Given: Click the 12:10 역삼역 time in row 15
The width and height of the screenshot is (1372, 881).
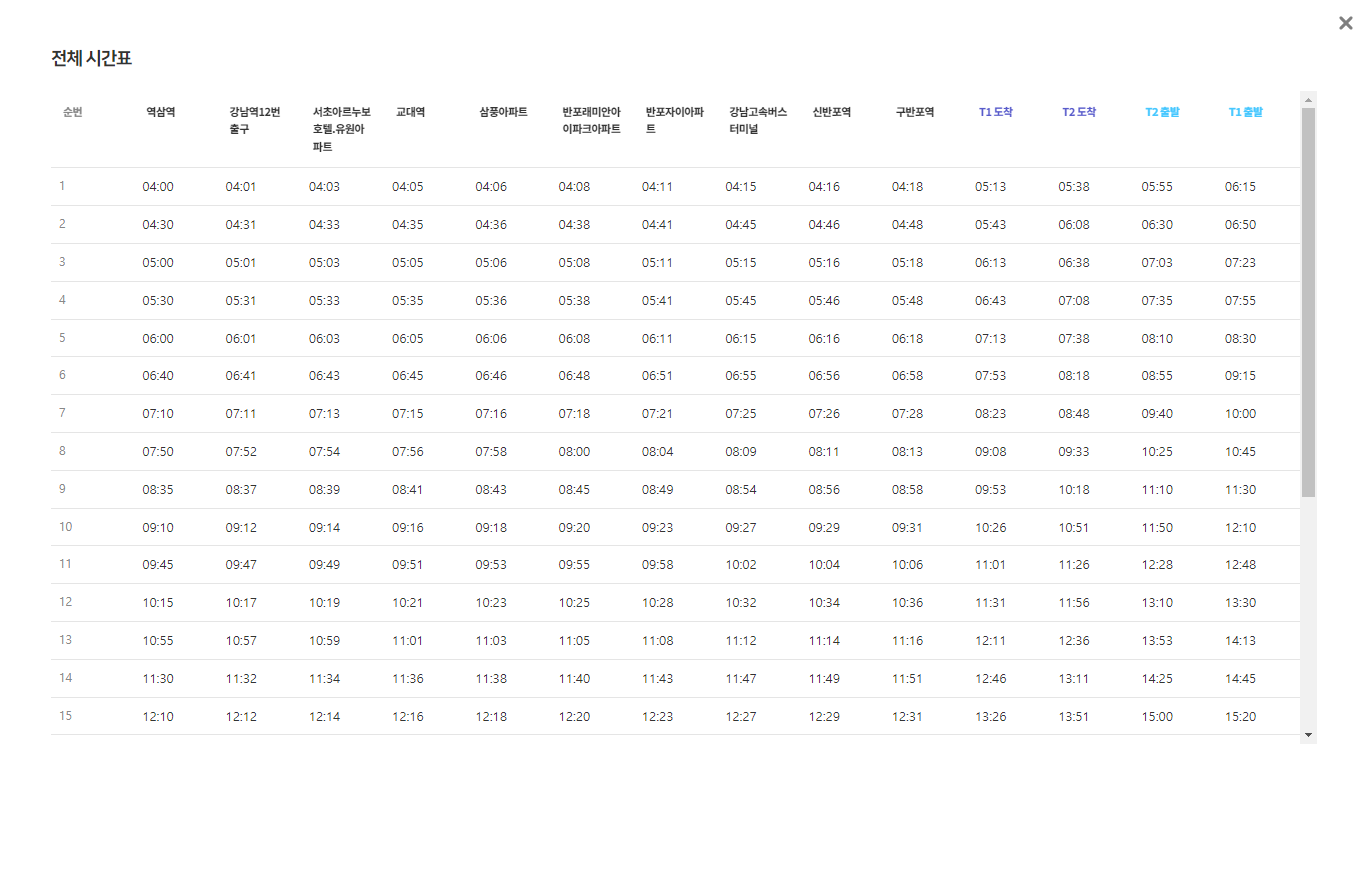Looking at the screenshot, I should click(158, 717).
